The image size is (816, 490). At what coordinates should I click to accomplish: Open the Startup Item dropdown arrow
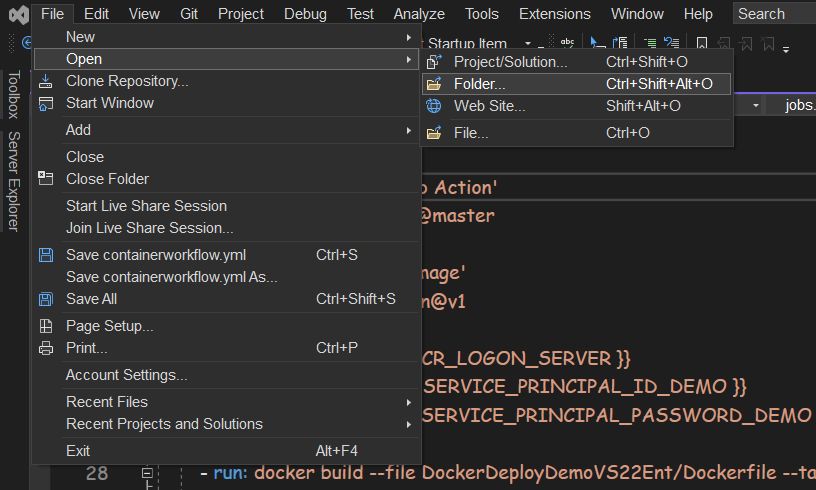[x=526, y=44]
